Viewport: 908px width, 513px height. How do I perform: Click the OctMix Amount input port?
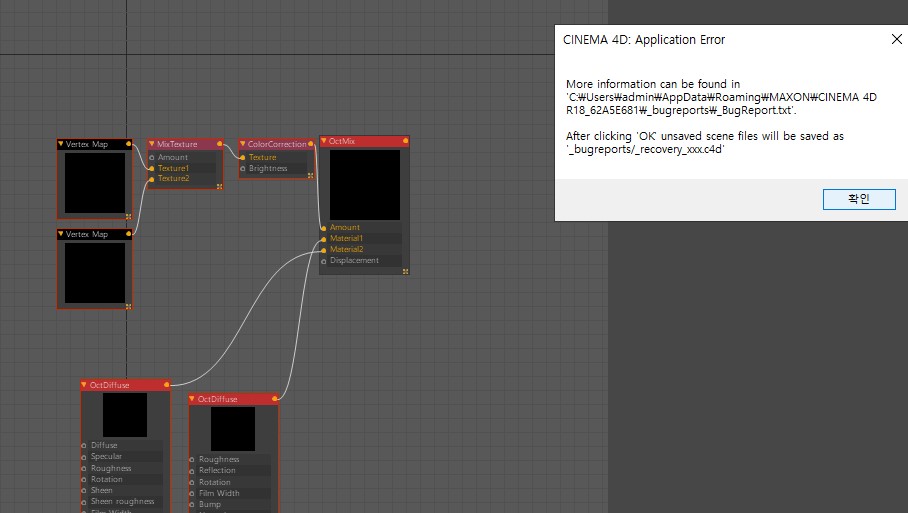[324, 228]
